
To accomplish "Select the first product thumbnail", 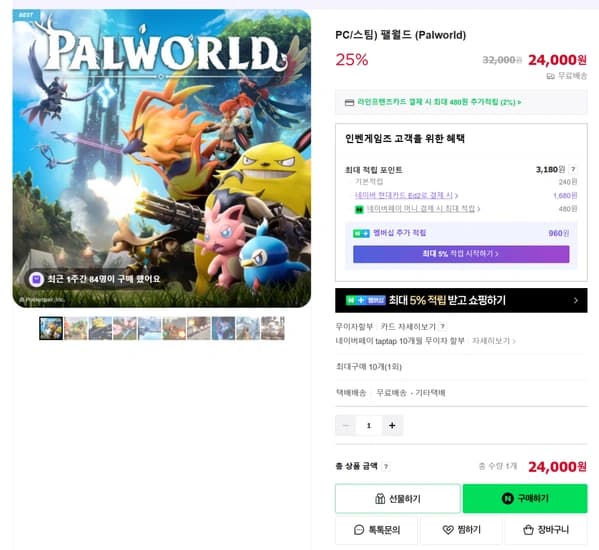I will (51, 328).
